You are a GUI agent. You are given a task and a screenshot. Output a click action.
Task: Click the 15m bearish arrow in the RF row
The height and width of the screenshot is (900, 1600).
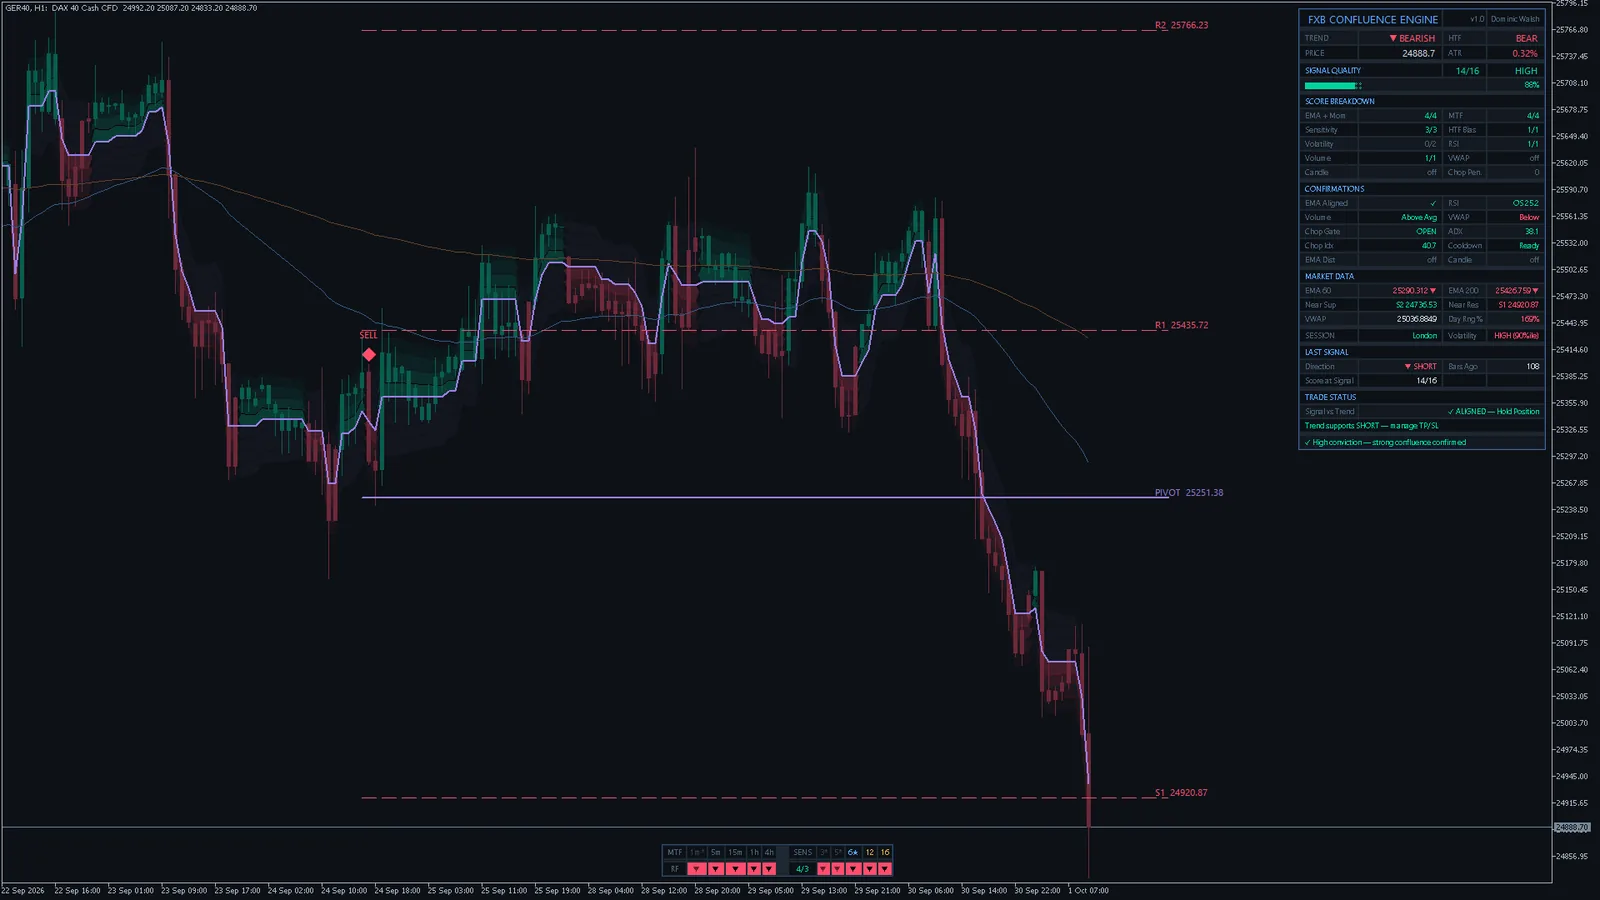(736, 869)
